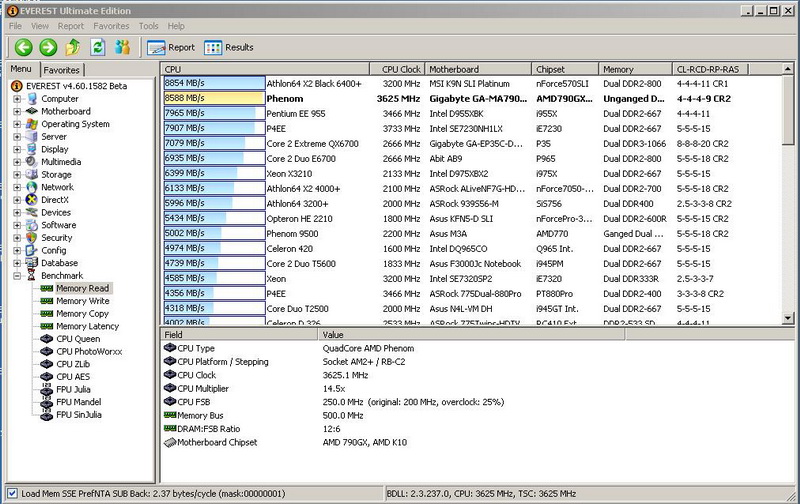Click the 8588 MB/s Phenom result bar
Screen dimensions: 800x504
[214, 98]
